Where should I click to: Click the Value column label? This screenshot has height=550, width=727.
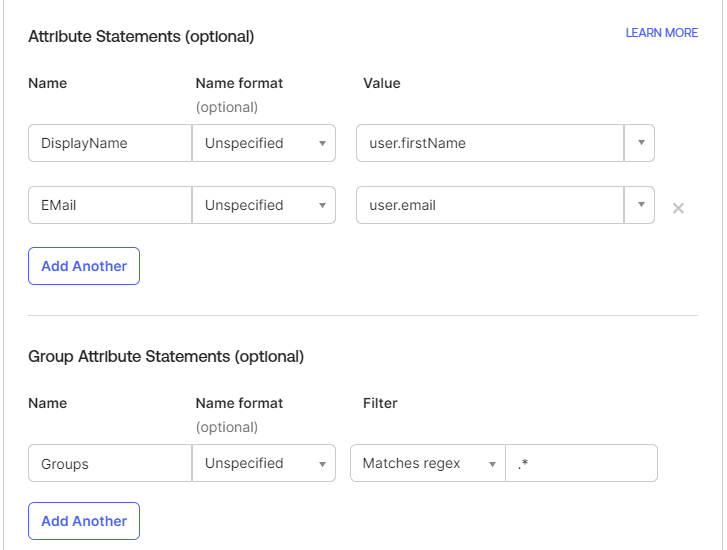pos(381,83)
